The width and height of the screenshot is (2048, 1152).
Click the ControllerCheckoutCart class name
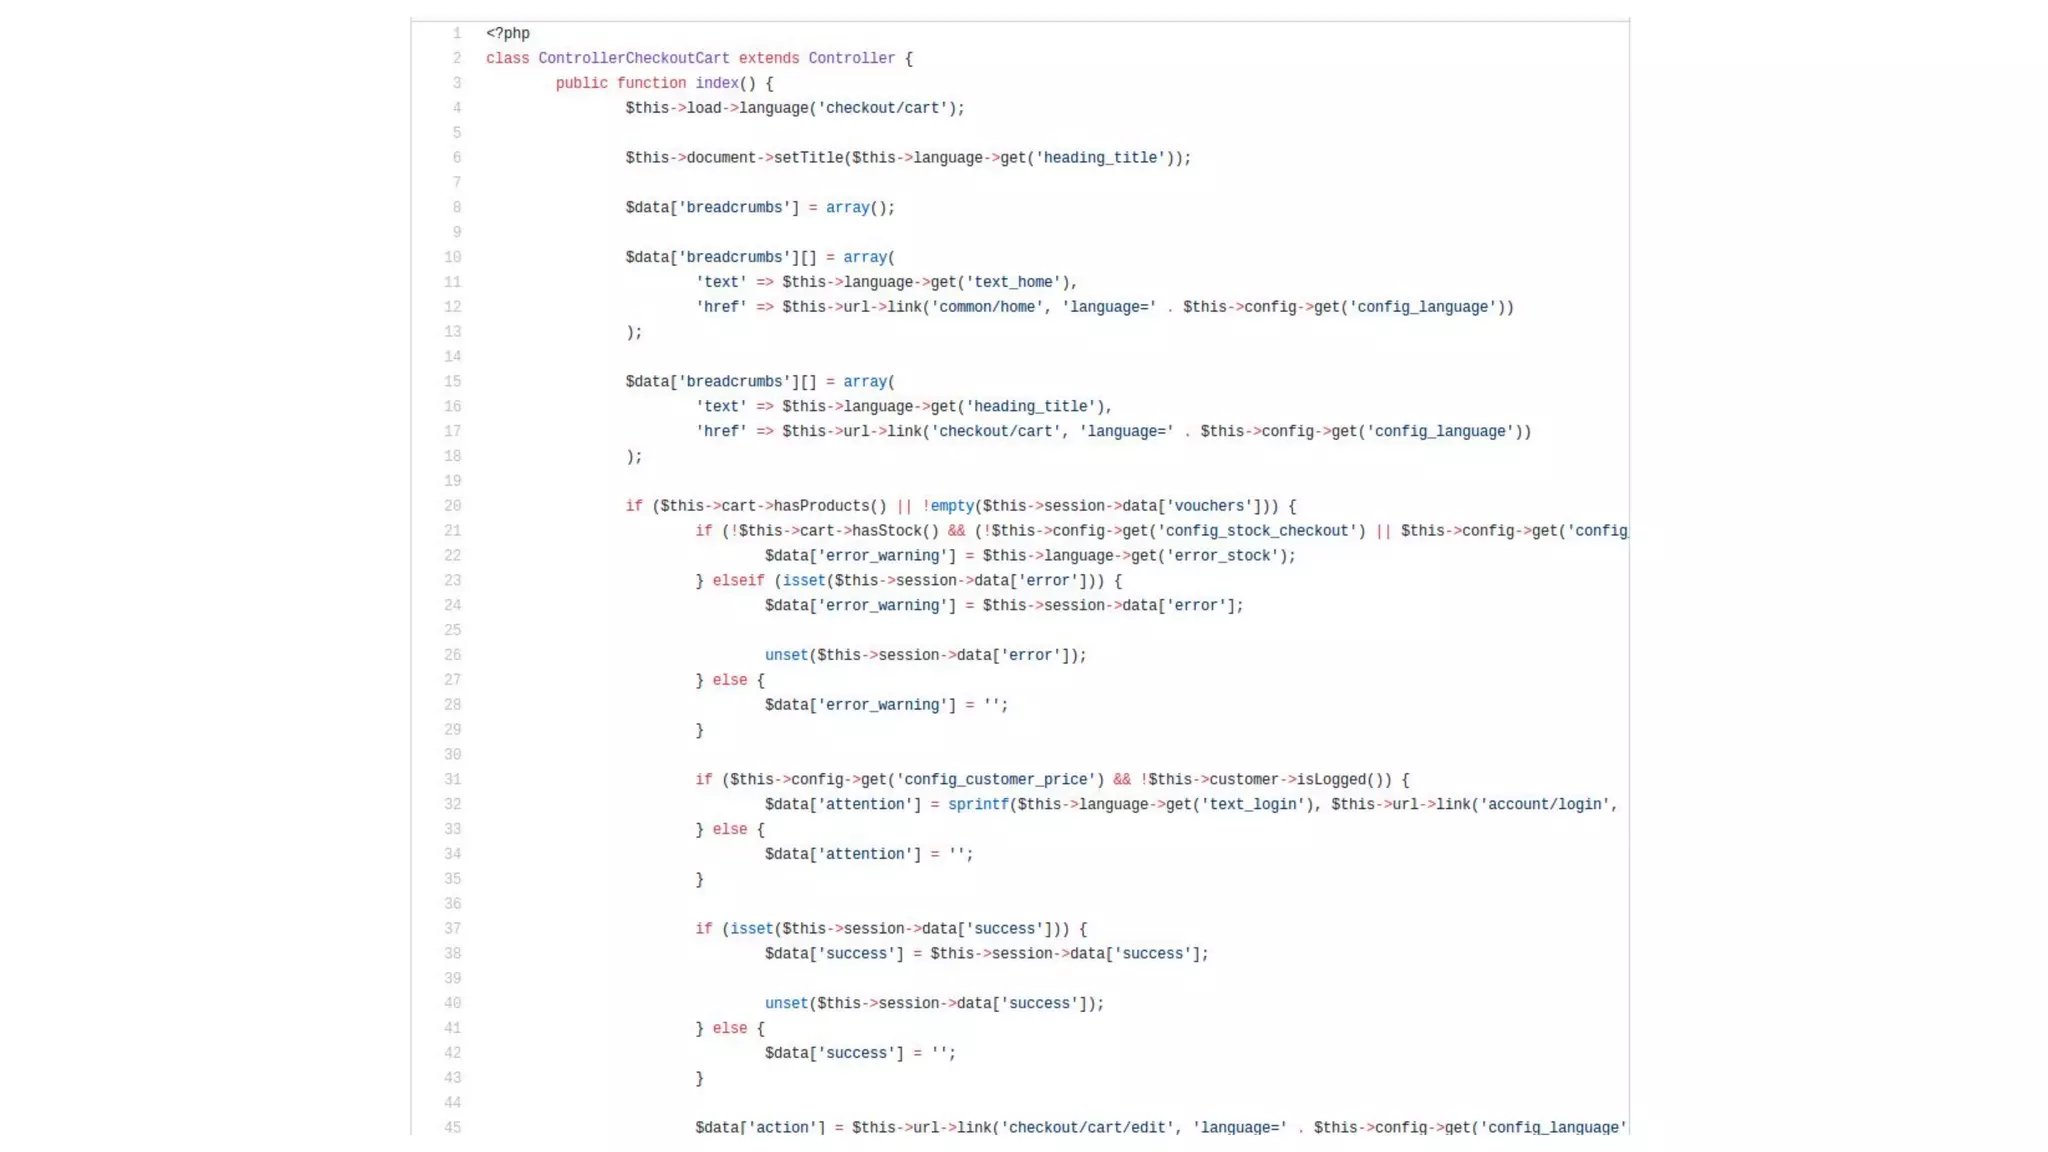point(633,58)
